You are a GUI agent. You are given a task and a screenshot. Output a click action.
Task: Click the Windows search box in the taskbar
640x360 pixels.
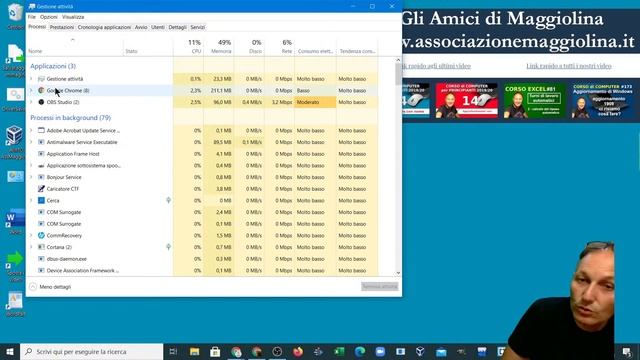tap(91, 351)
